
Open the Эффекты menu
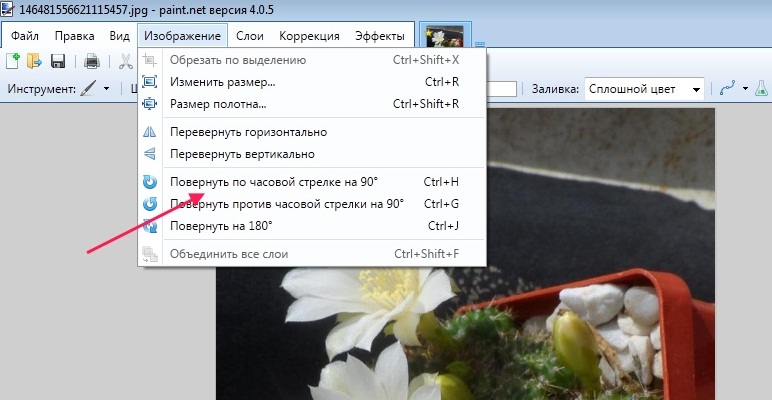(380, 36)
